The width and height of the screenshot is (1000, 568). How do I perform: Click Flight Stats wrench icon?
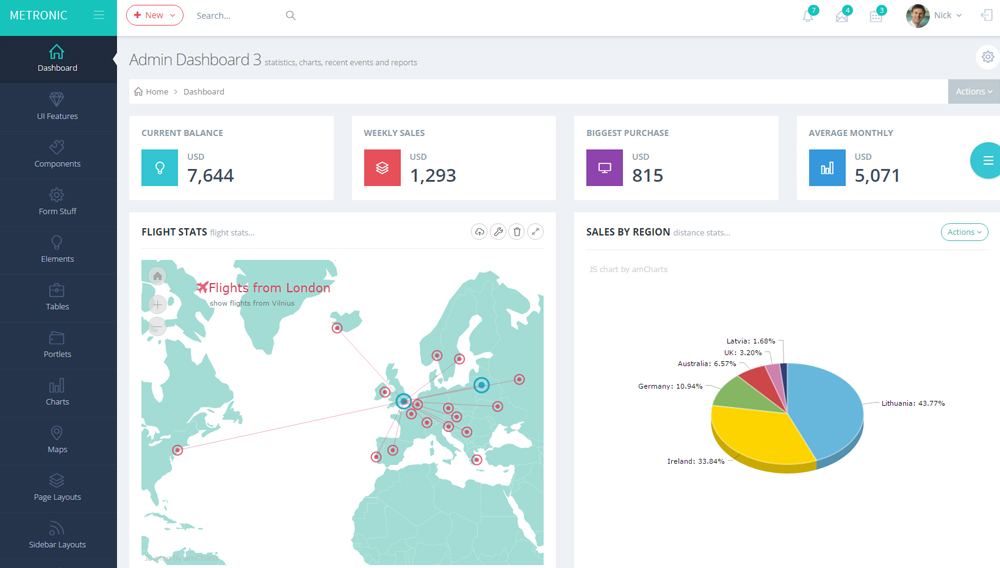[498, 231]
